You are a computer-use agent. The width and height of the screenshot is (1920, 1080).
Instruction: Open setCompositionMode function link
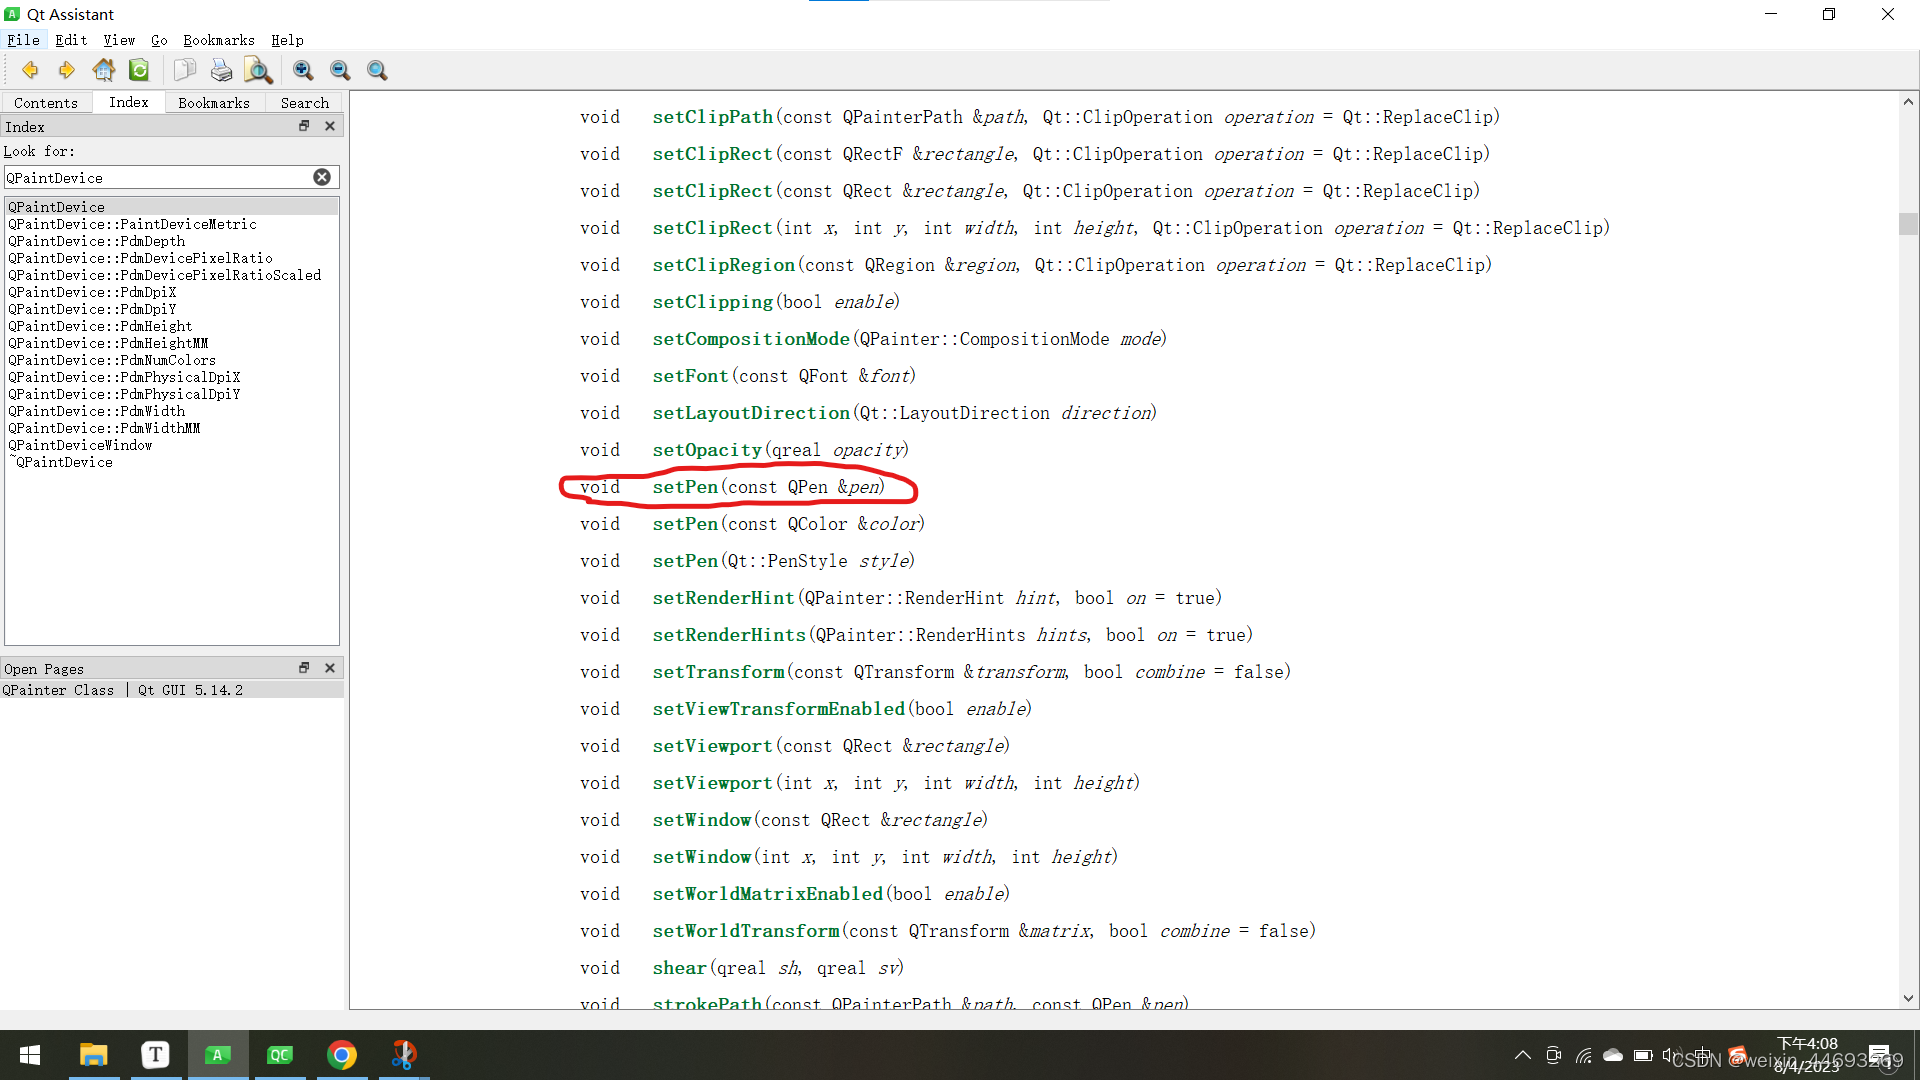[x=751, y=339]
